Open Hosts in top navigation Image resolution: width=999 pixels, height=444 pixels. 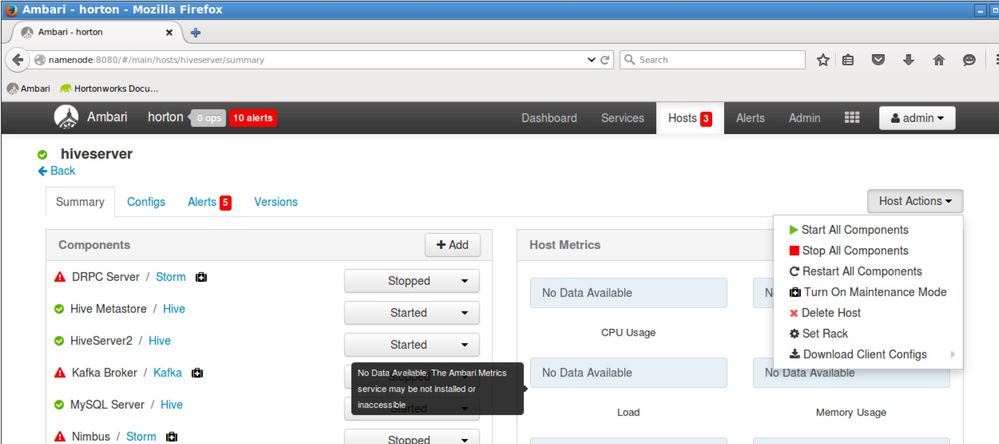coord(690,118)
